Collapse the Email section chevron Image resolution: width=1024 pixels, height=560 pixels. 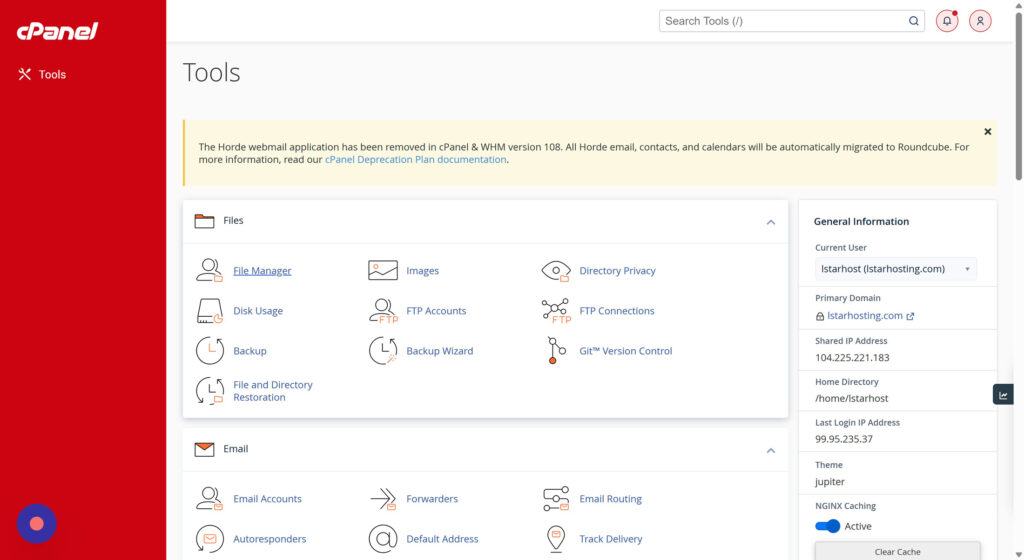tap(771, 450)
